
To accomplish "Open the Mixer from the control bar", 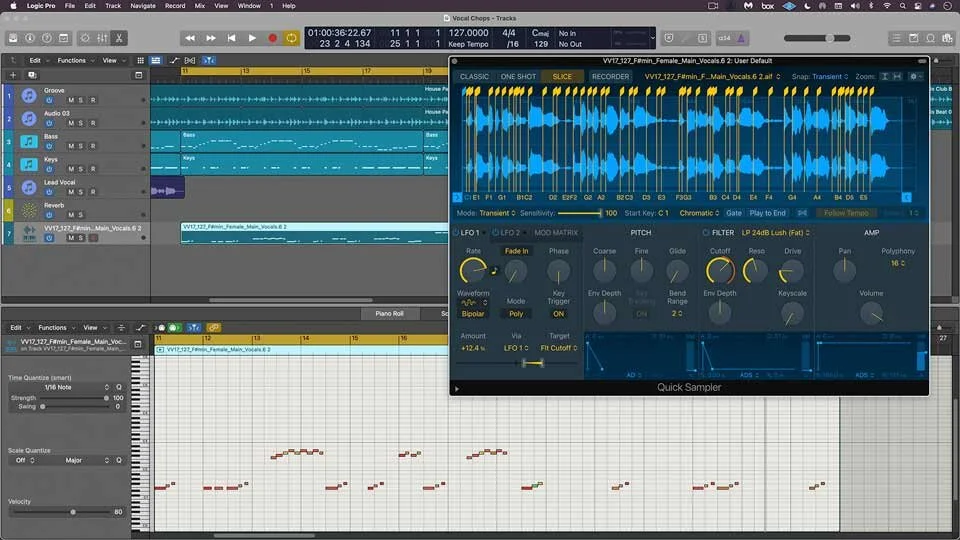I will click(x=102, y=38).
